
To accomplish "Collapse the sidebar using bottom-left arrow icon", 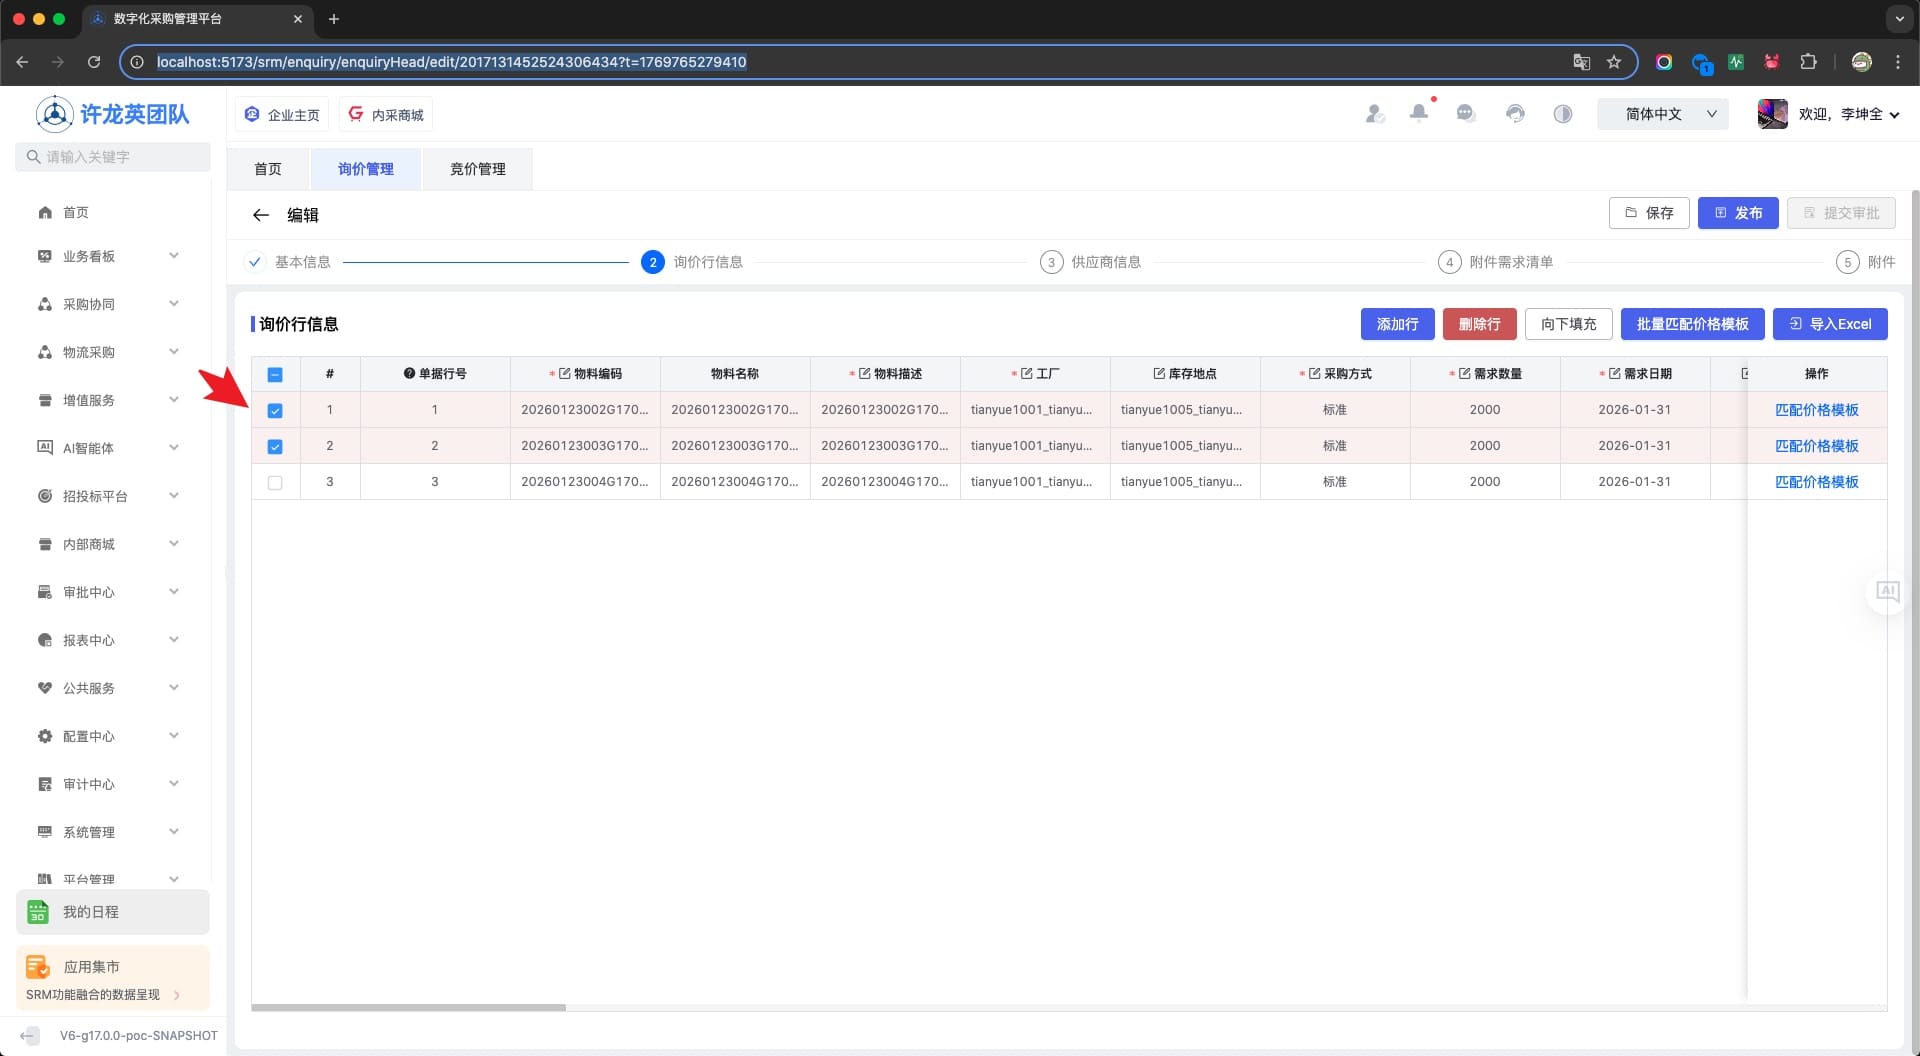I will coord(30,1035).
